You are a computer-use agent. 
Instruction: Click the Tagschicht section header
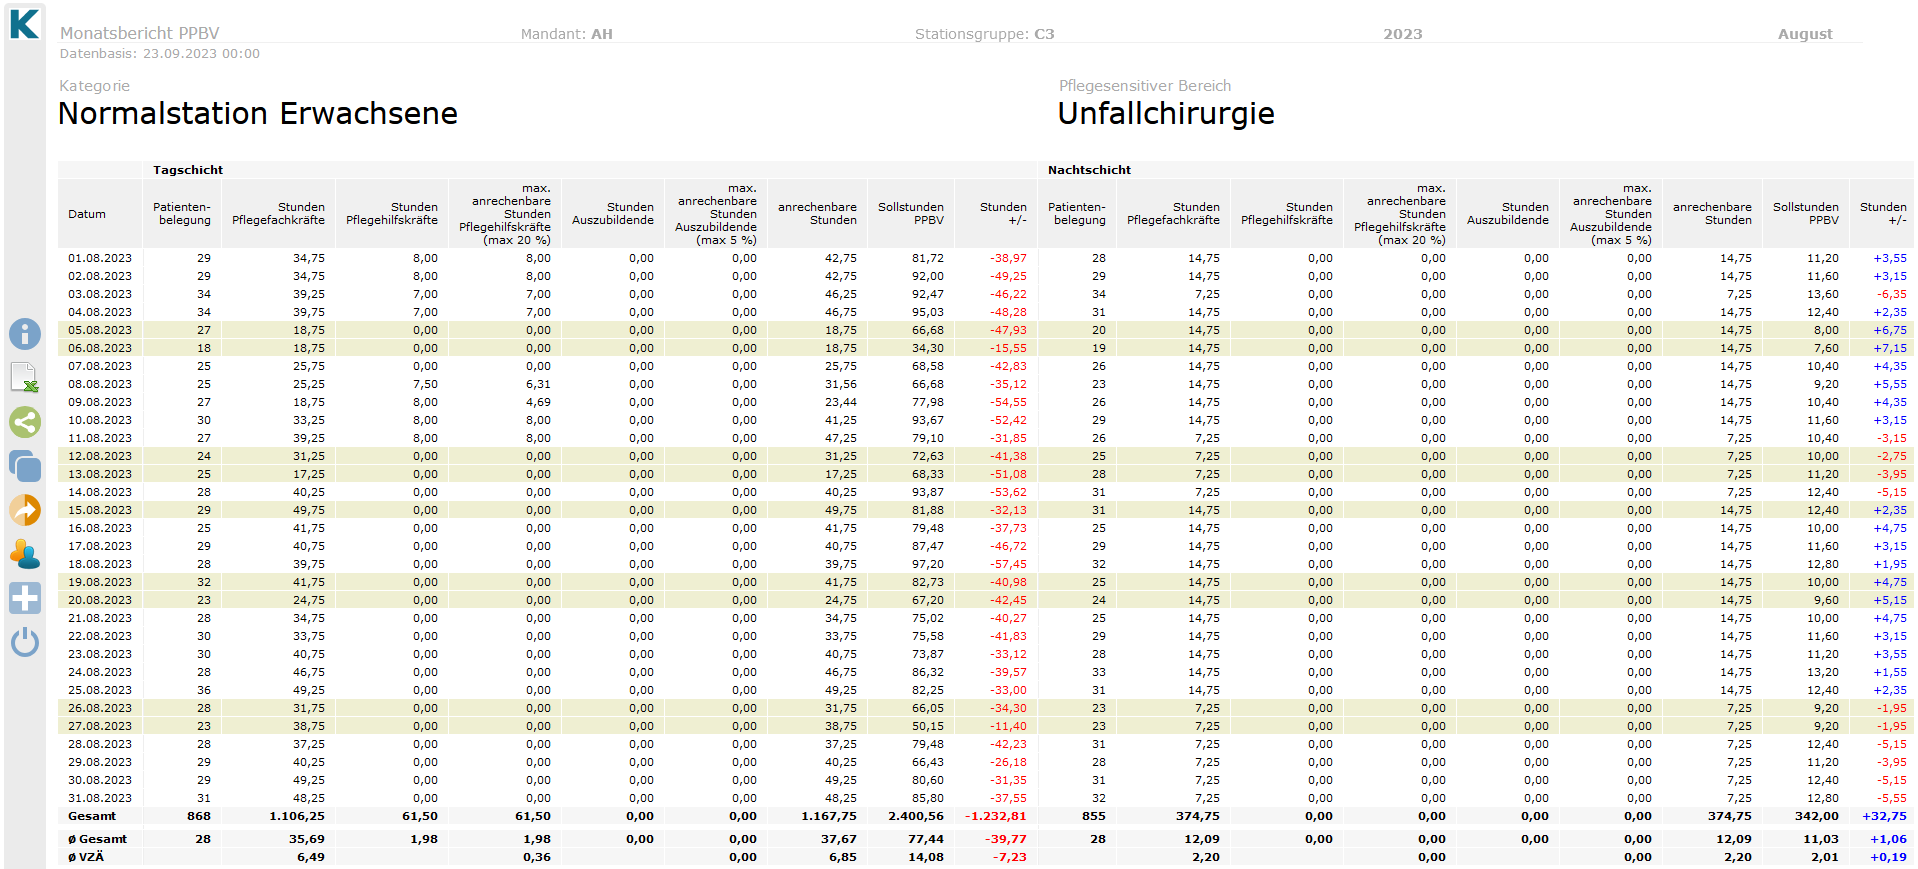click(x=188, y=170)
